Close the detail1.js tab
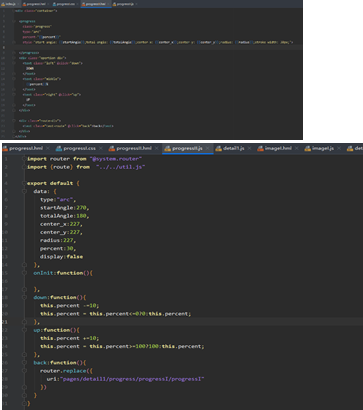 tap(249, 148)
